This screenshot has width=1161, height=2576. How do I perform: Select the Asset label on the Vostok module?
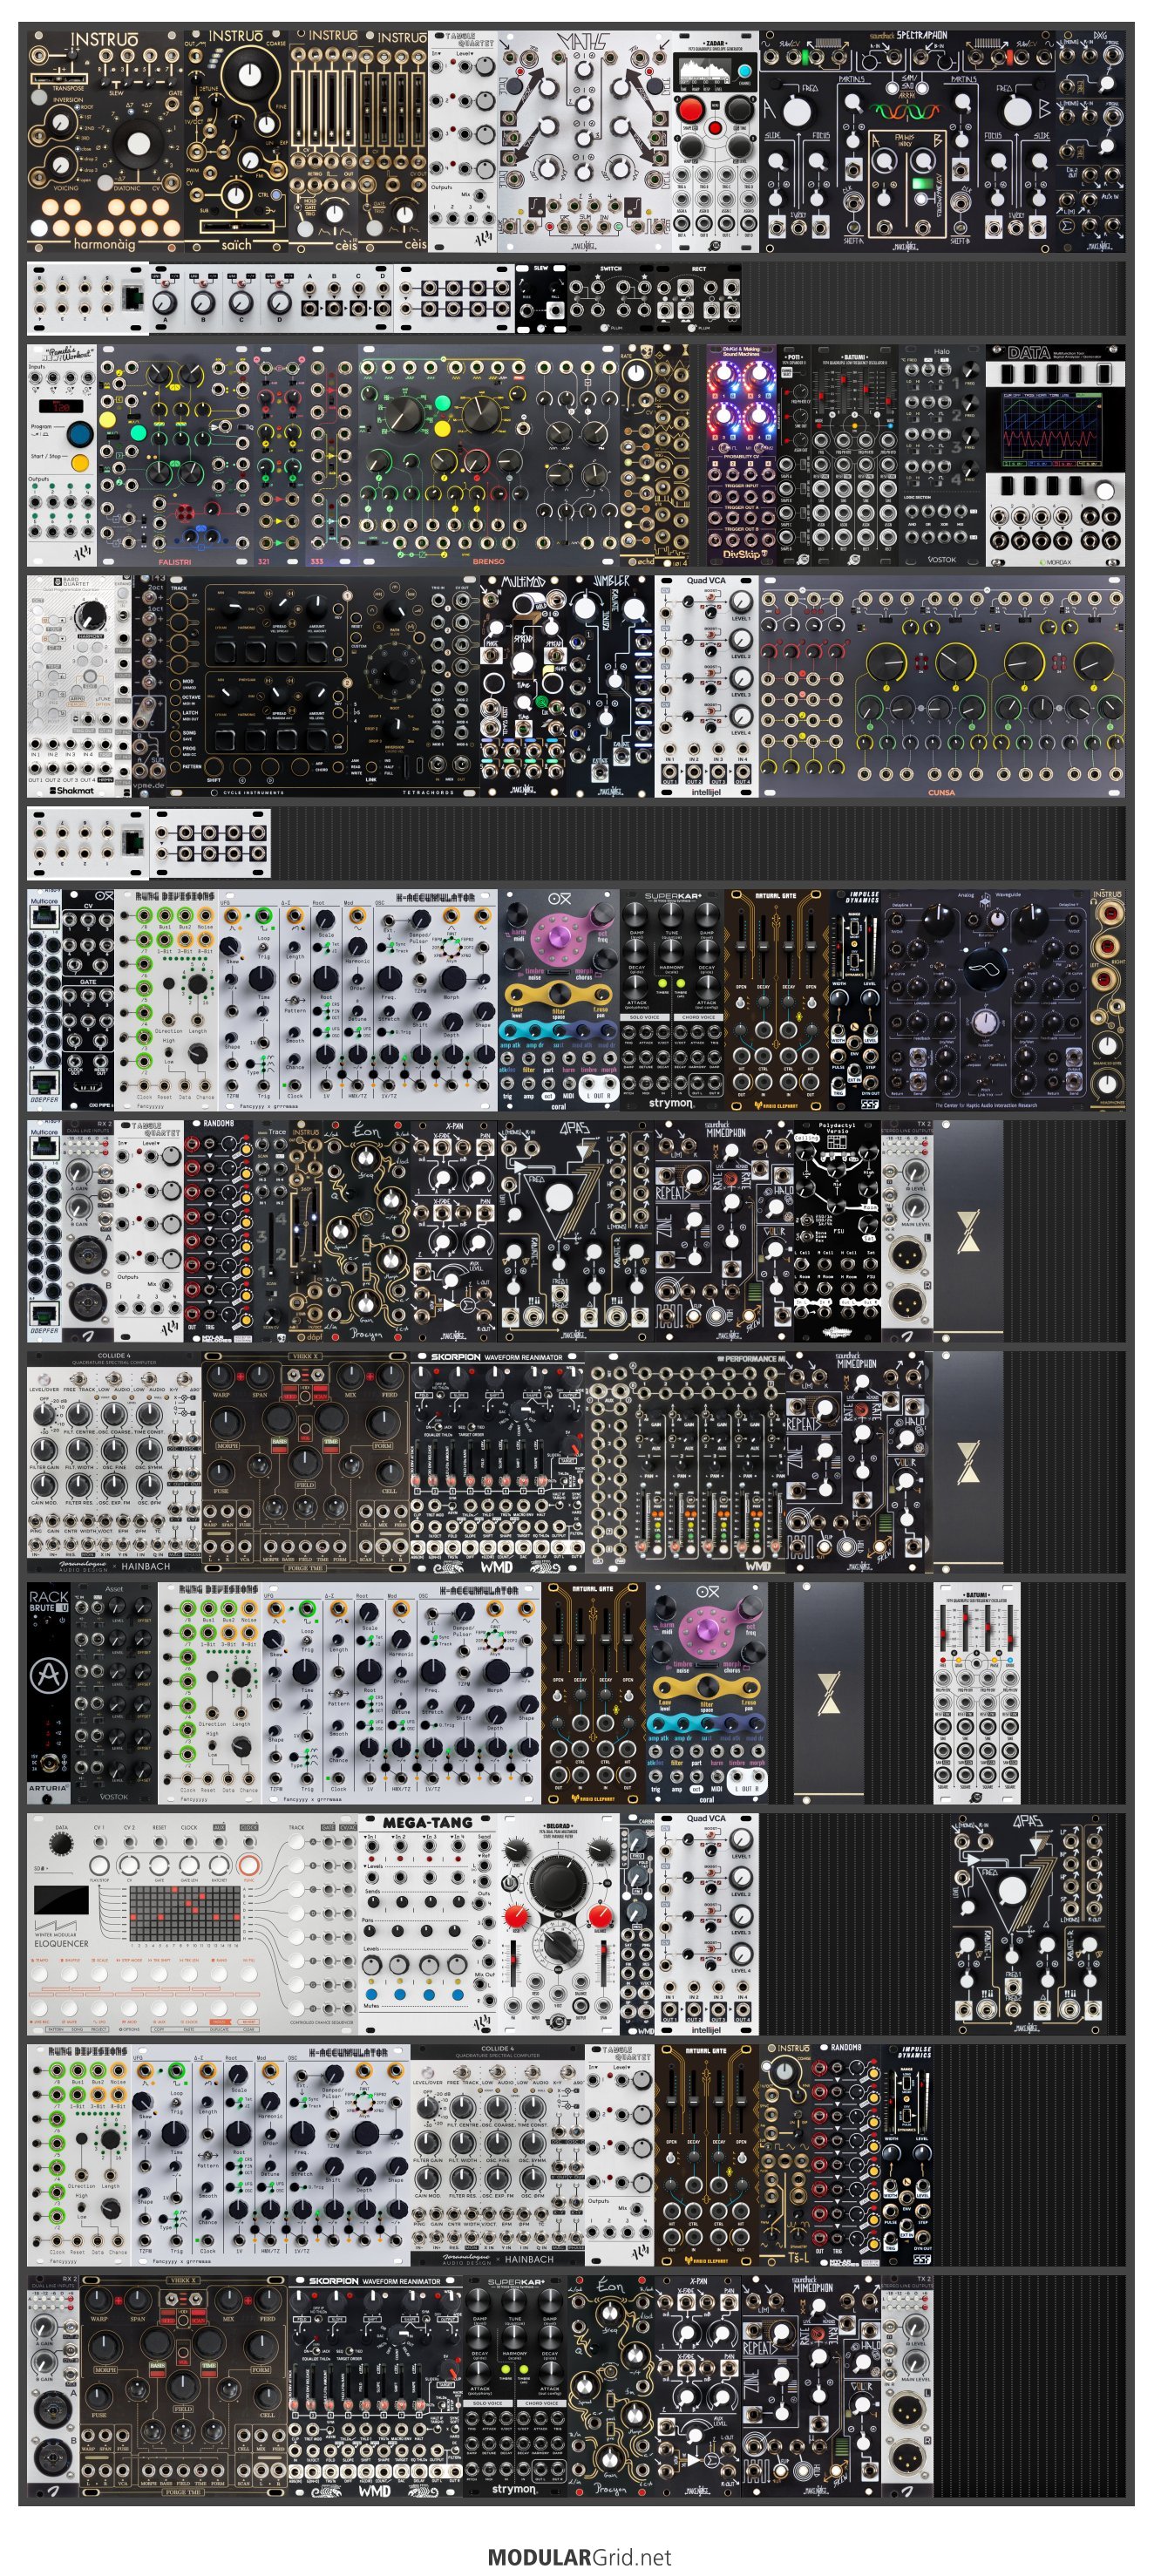click(x=113, y=1589)
